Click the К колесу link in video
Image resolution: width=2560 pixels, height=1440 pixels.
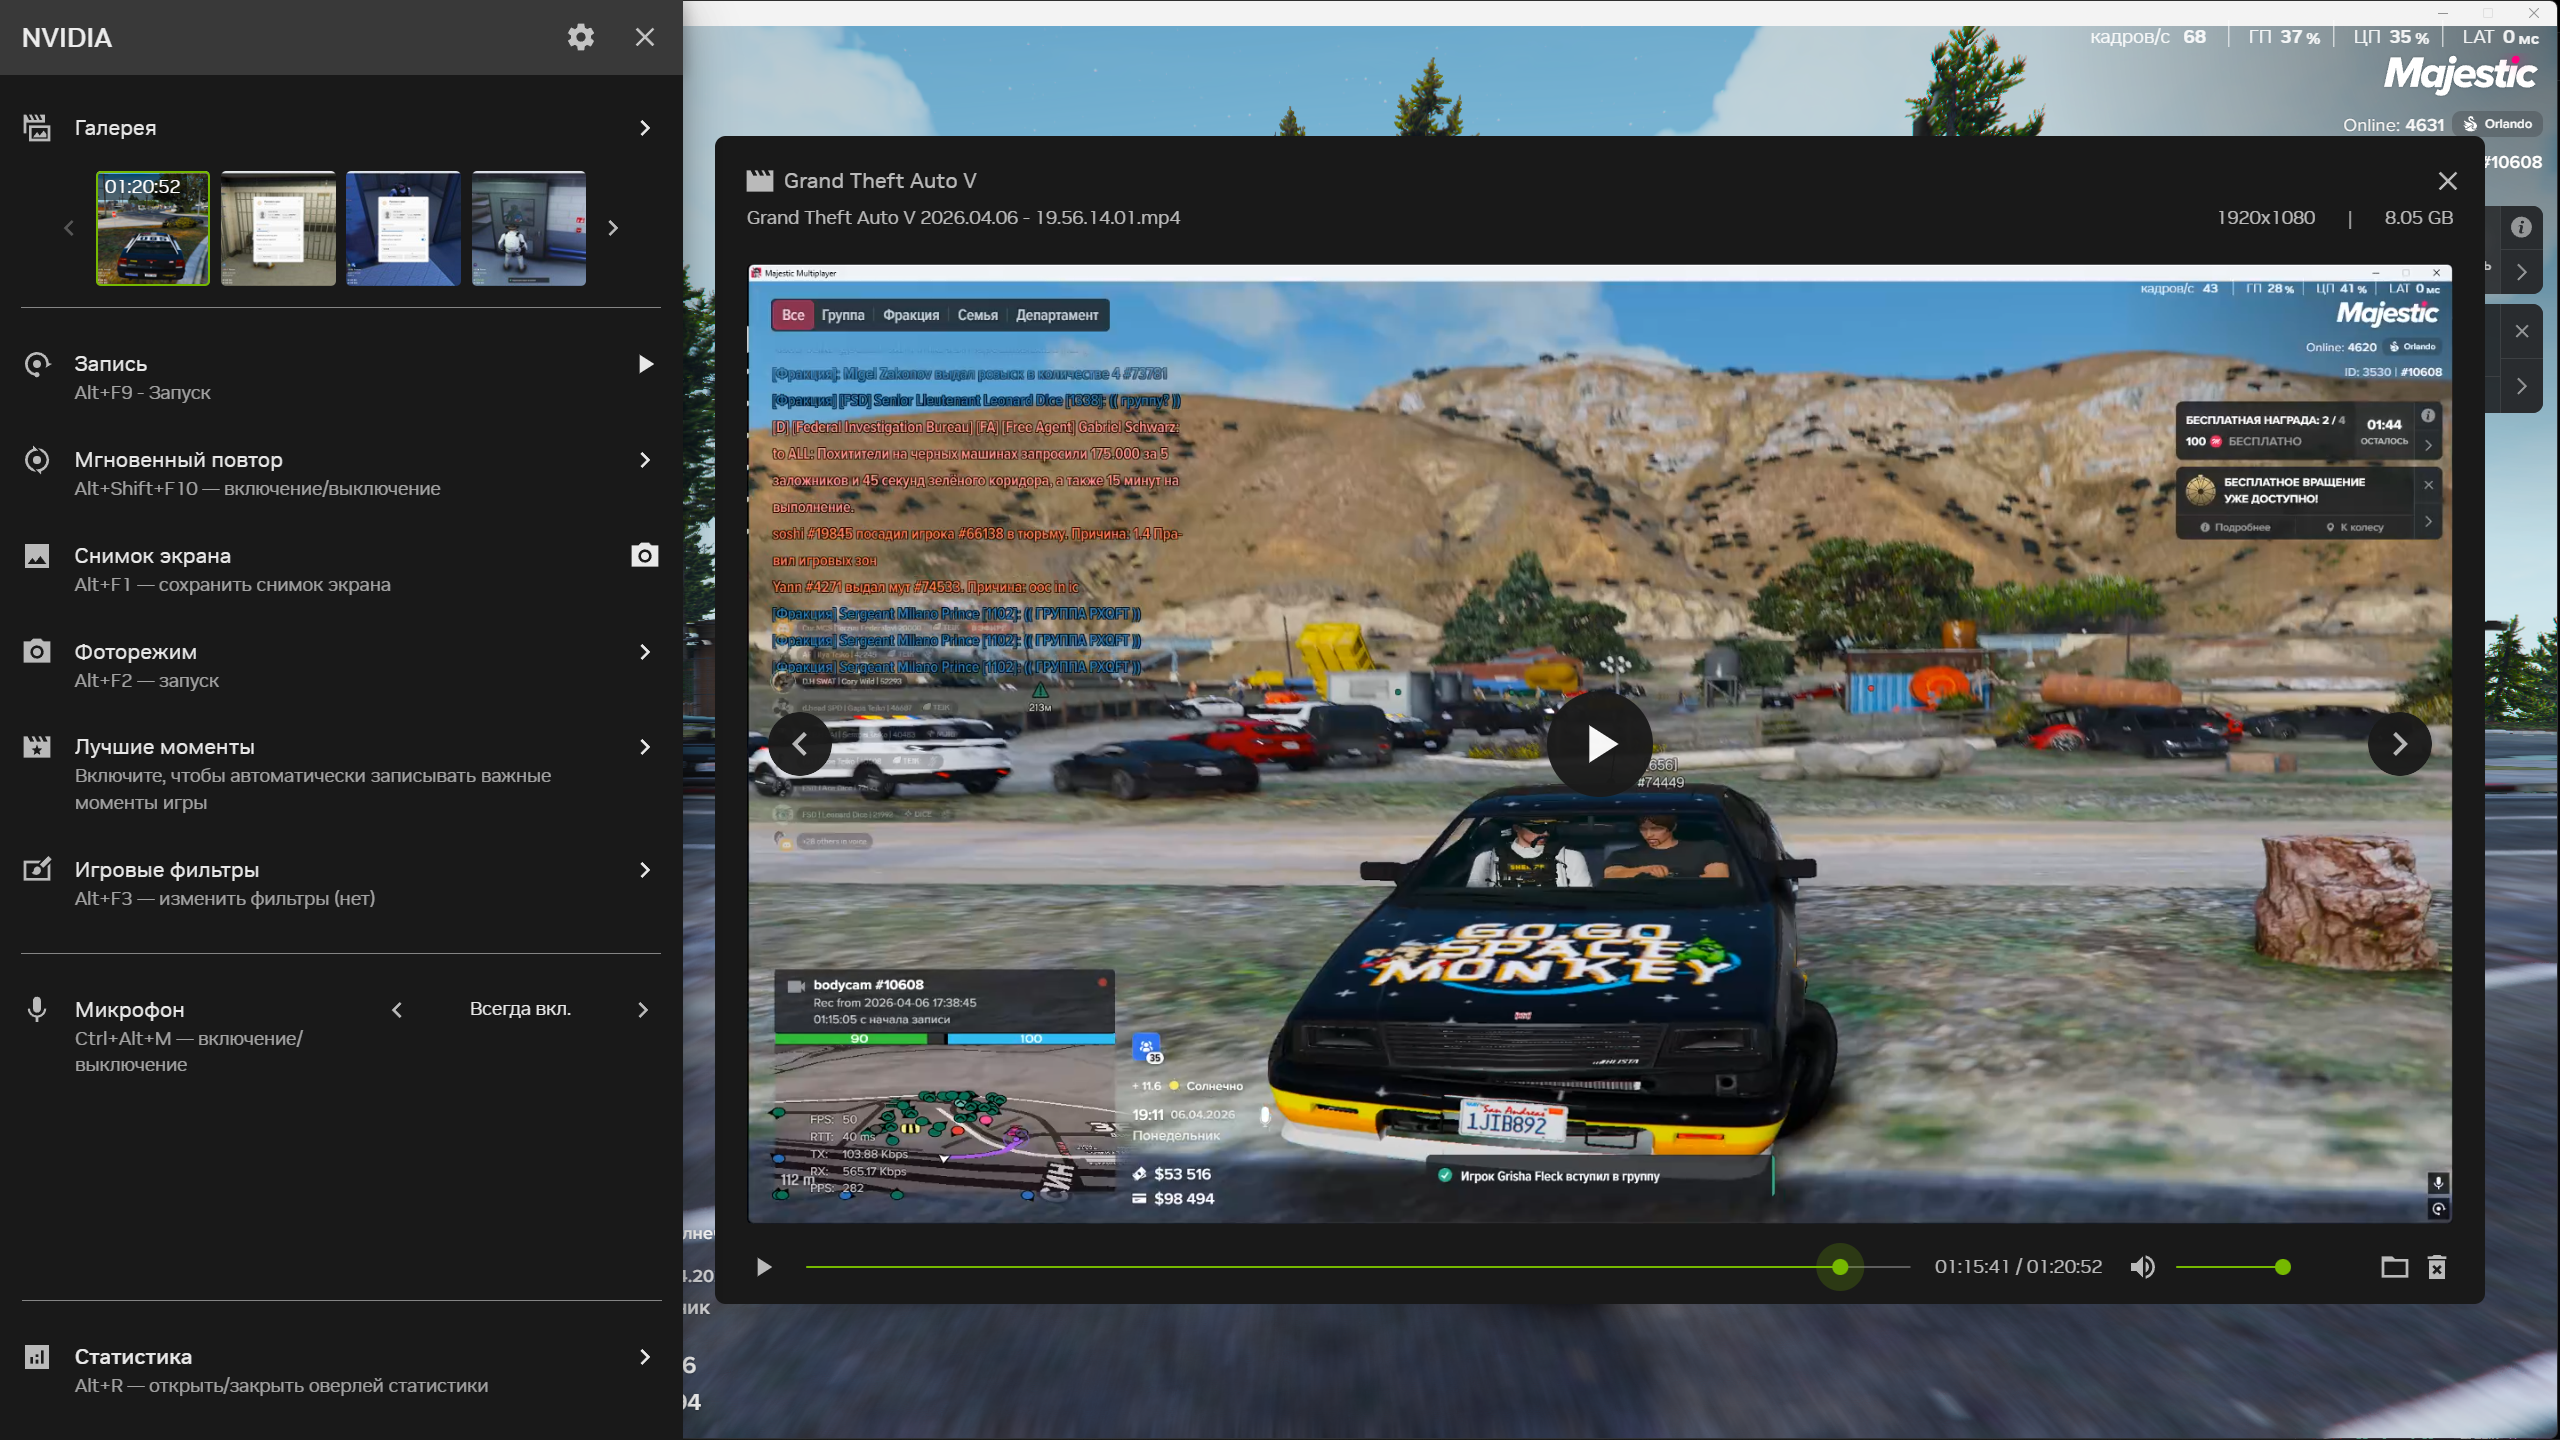[x=2355, y=527]
